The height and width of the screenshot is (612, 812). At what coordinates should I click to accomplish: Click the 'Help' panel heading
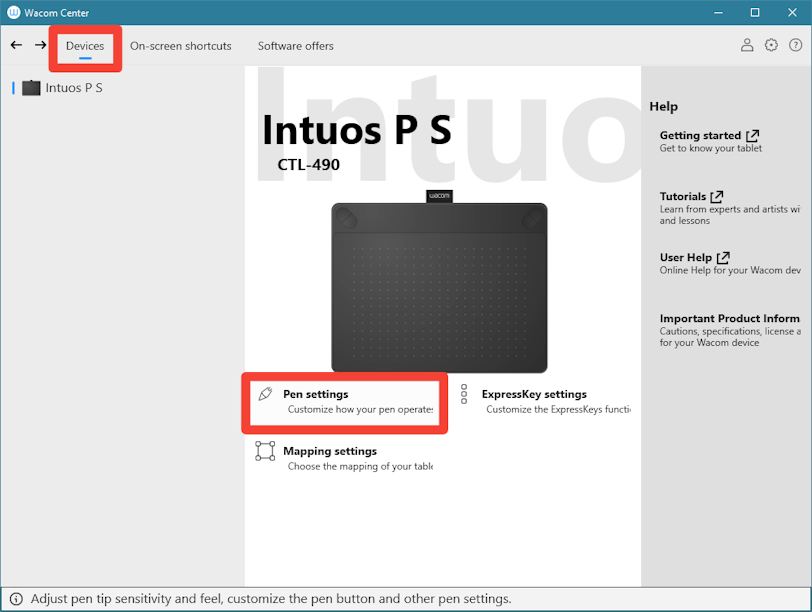coord(663,106)
